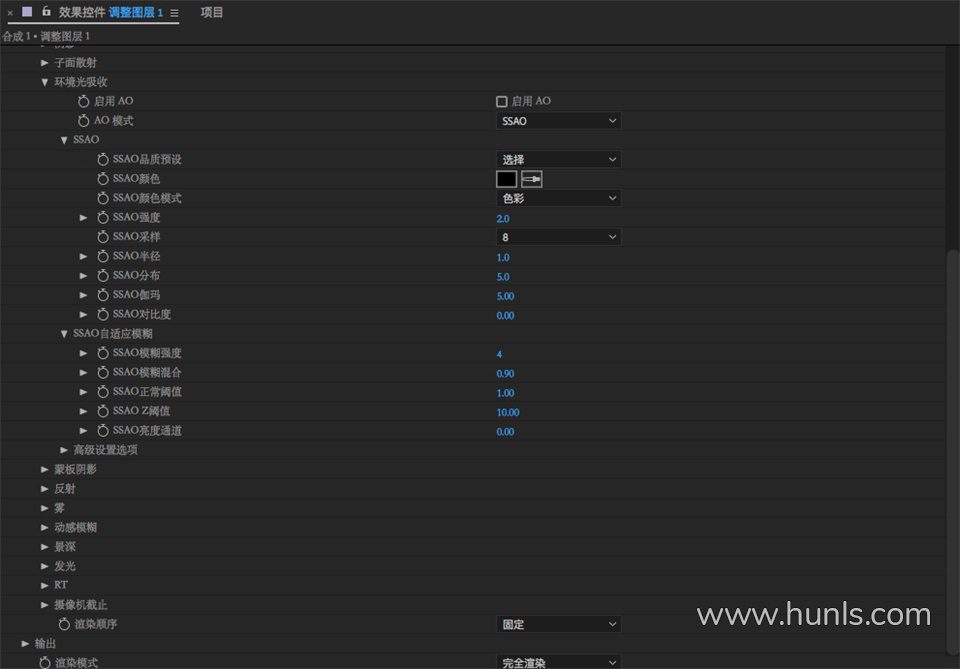Click SSAO模糊强度 value 4

pos(499,354)
